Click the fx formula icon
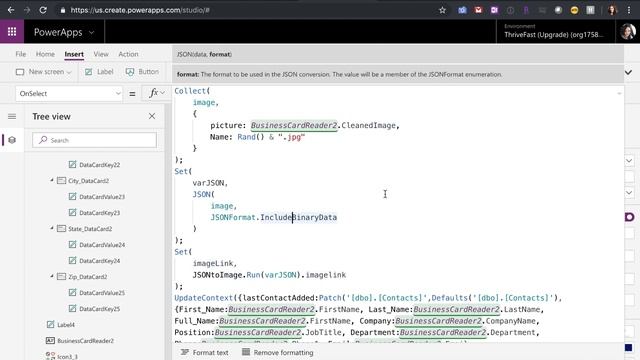Screen dimensions: 640x360 tap(153, 93)
